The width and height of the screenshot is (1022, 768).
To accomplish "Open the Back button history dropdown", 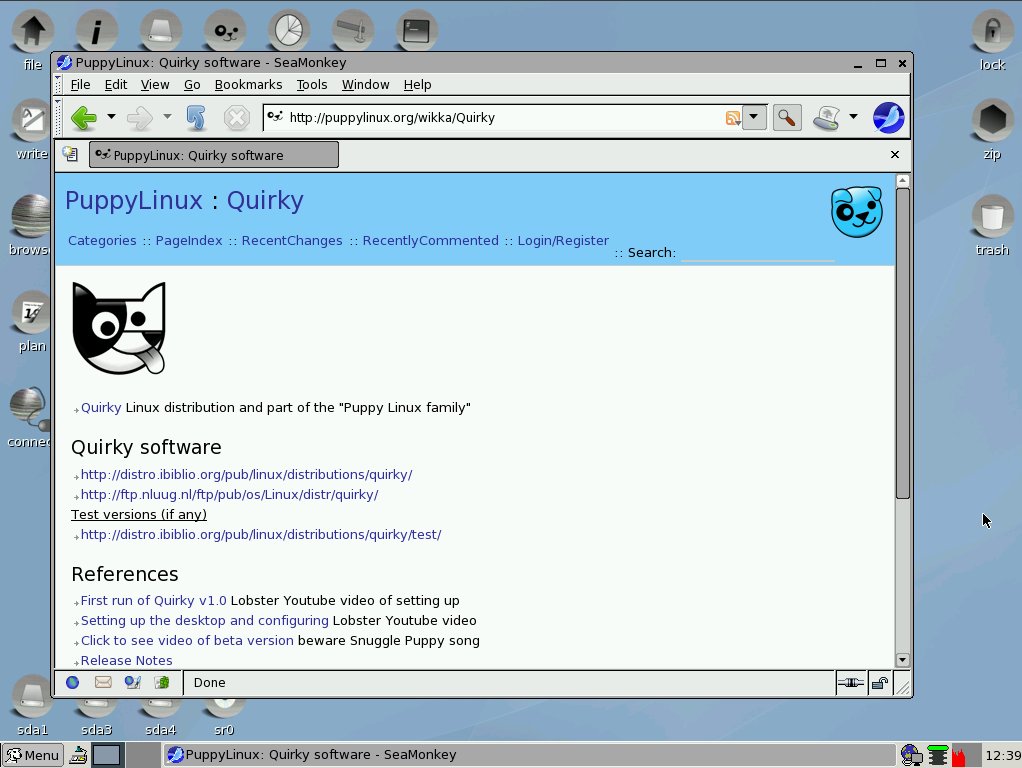I will coord(111,117).
